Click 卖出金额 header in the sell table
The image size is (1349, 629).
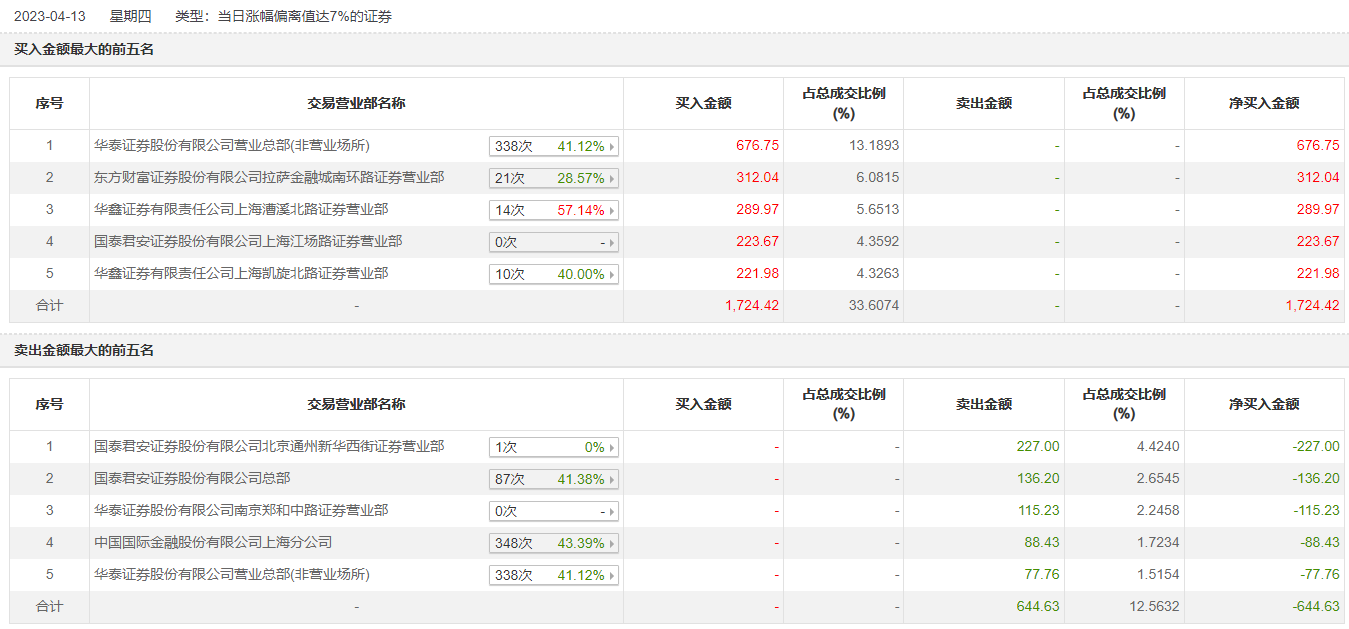coord(984,404)
